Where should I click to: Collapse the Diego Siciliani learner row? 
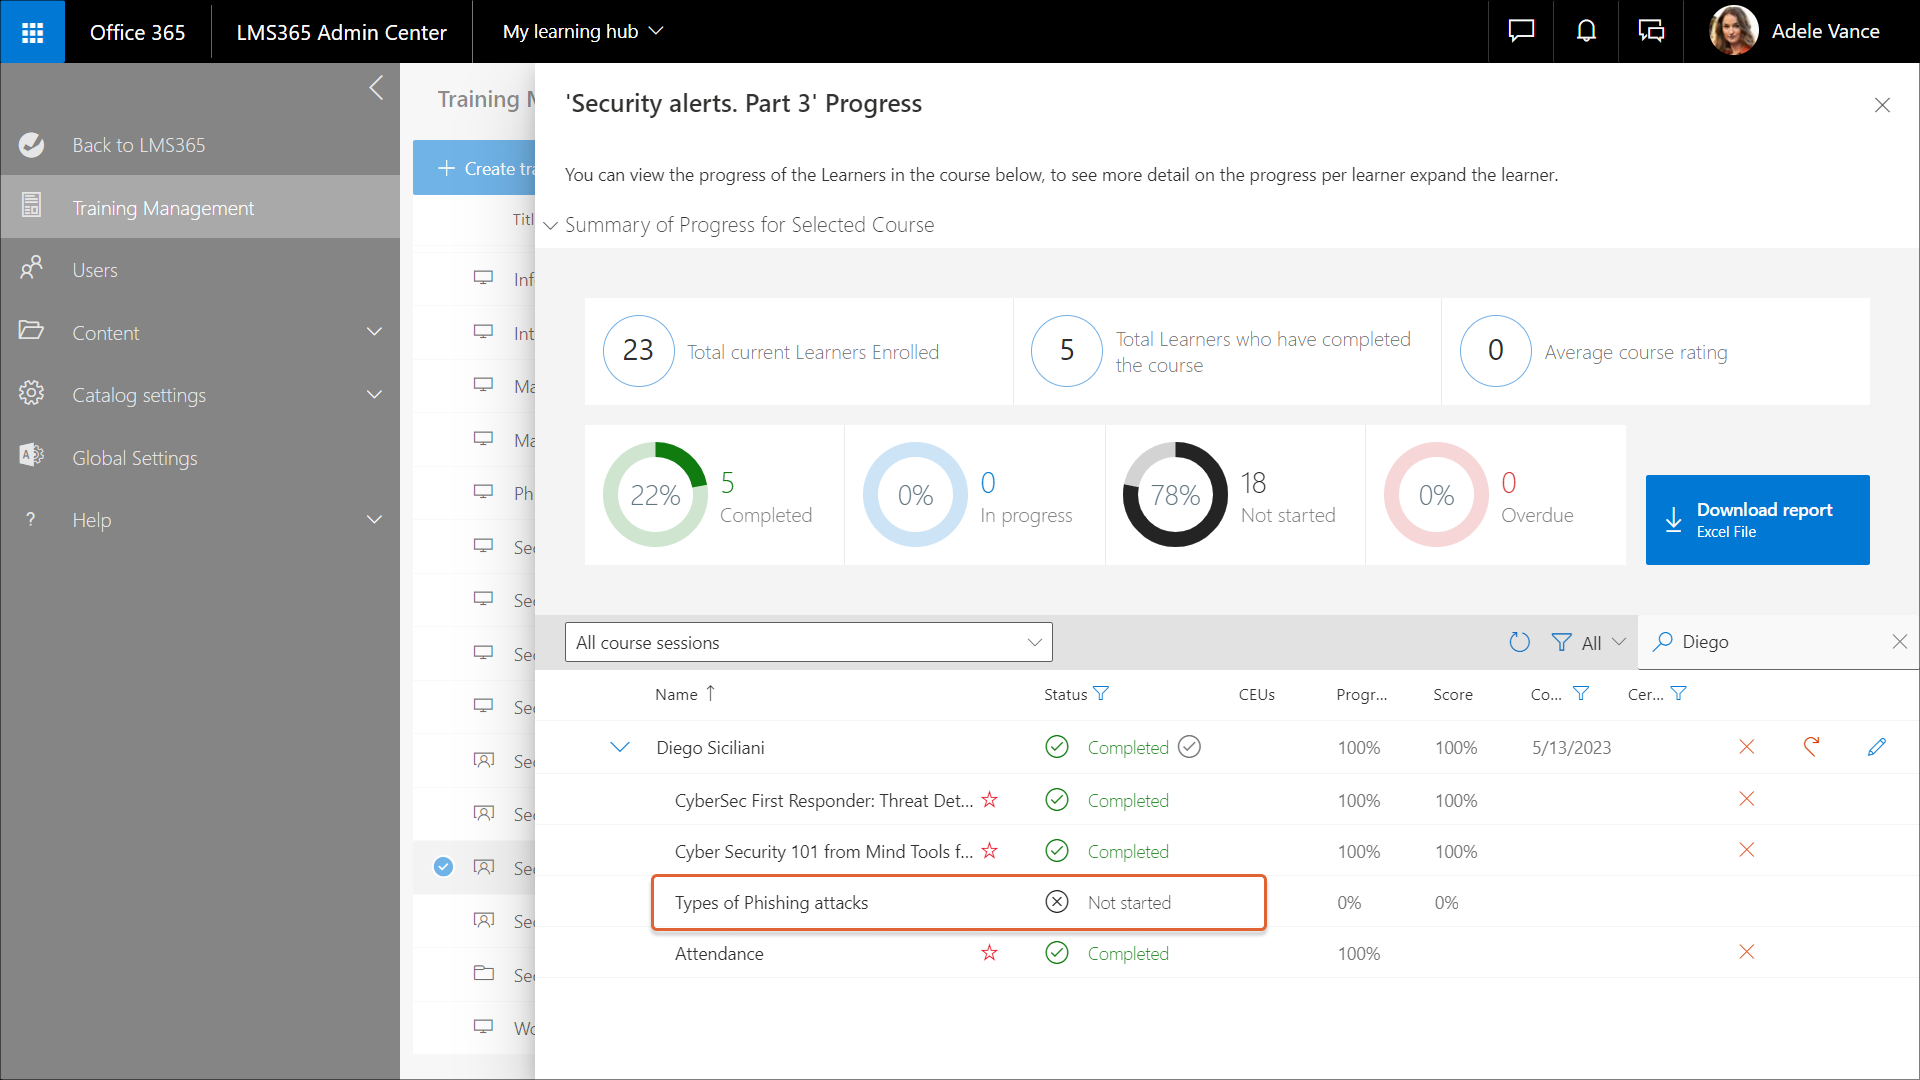pyautogui.click(x=620, y=747)
